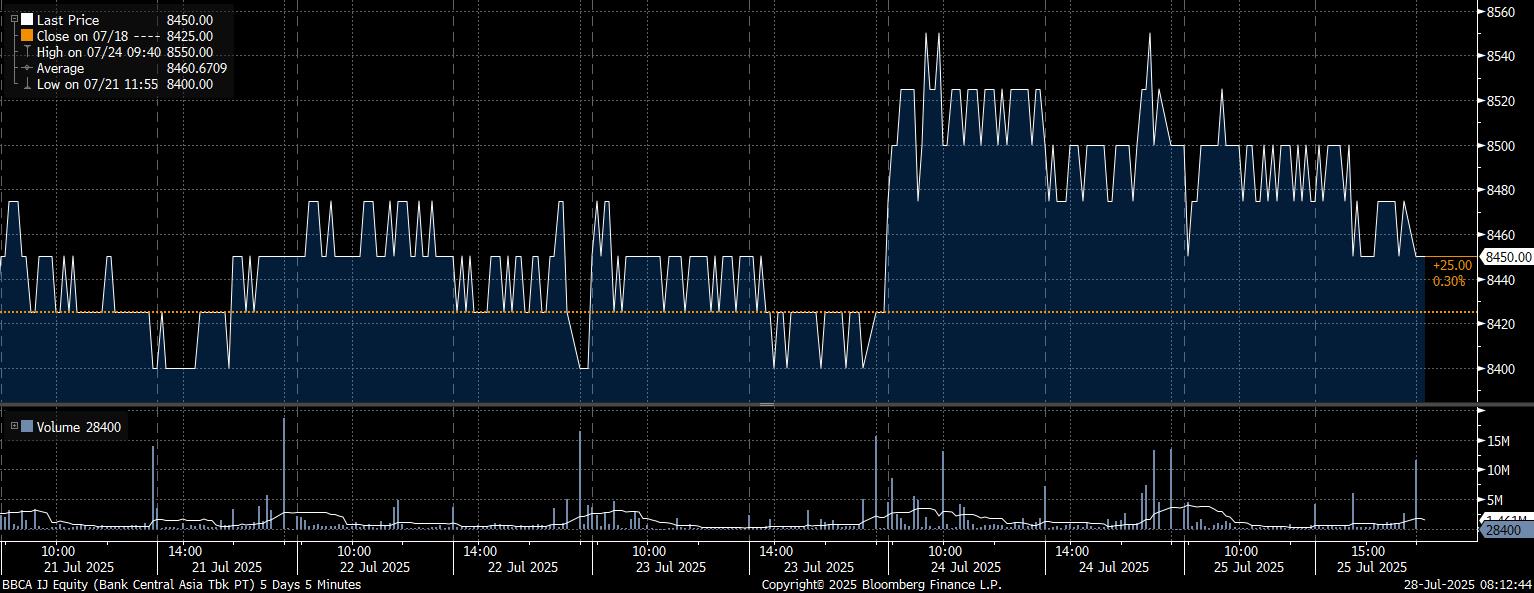The width and height of the screenshot is (1534, 593).
Task: Click the 15M label on the volume axis
Action: tap(1498, 441)
